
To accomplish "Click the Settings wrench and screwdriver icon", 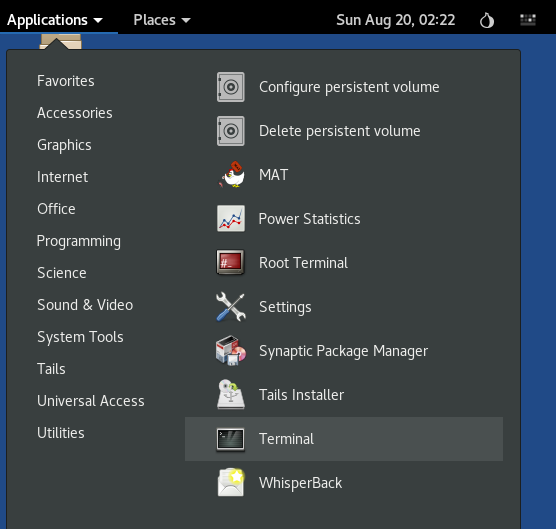I will [230, 307].
